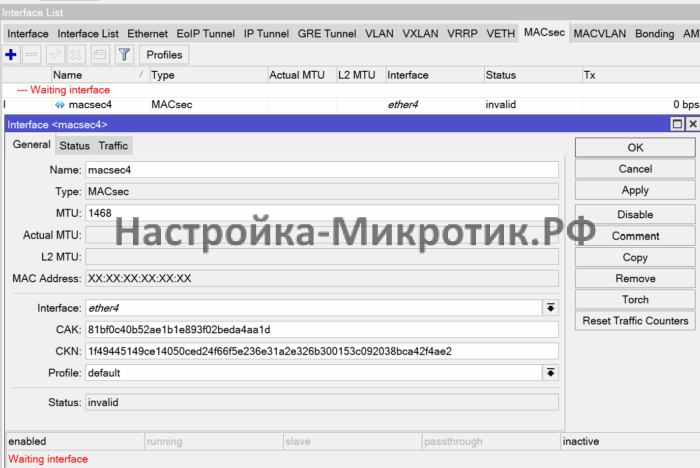Confirm with the OK button

point(635,148)
